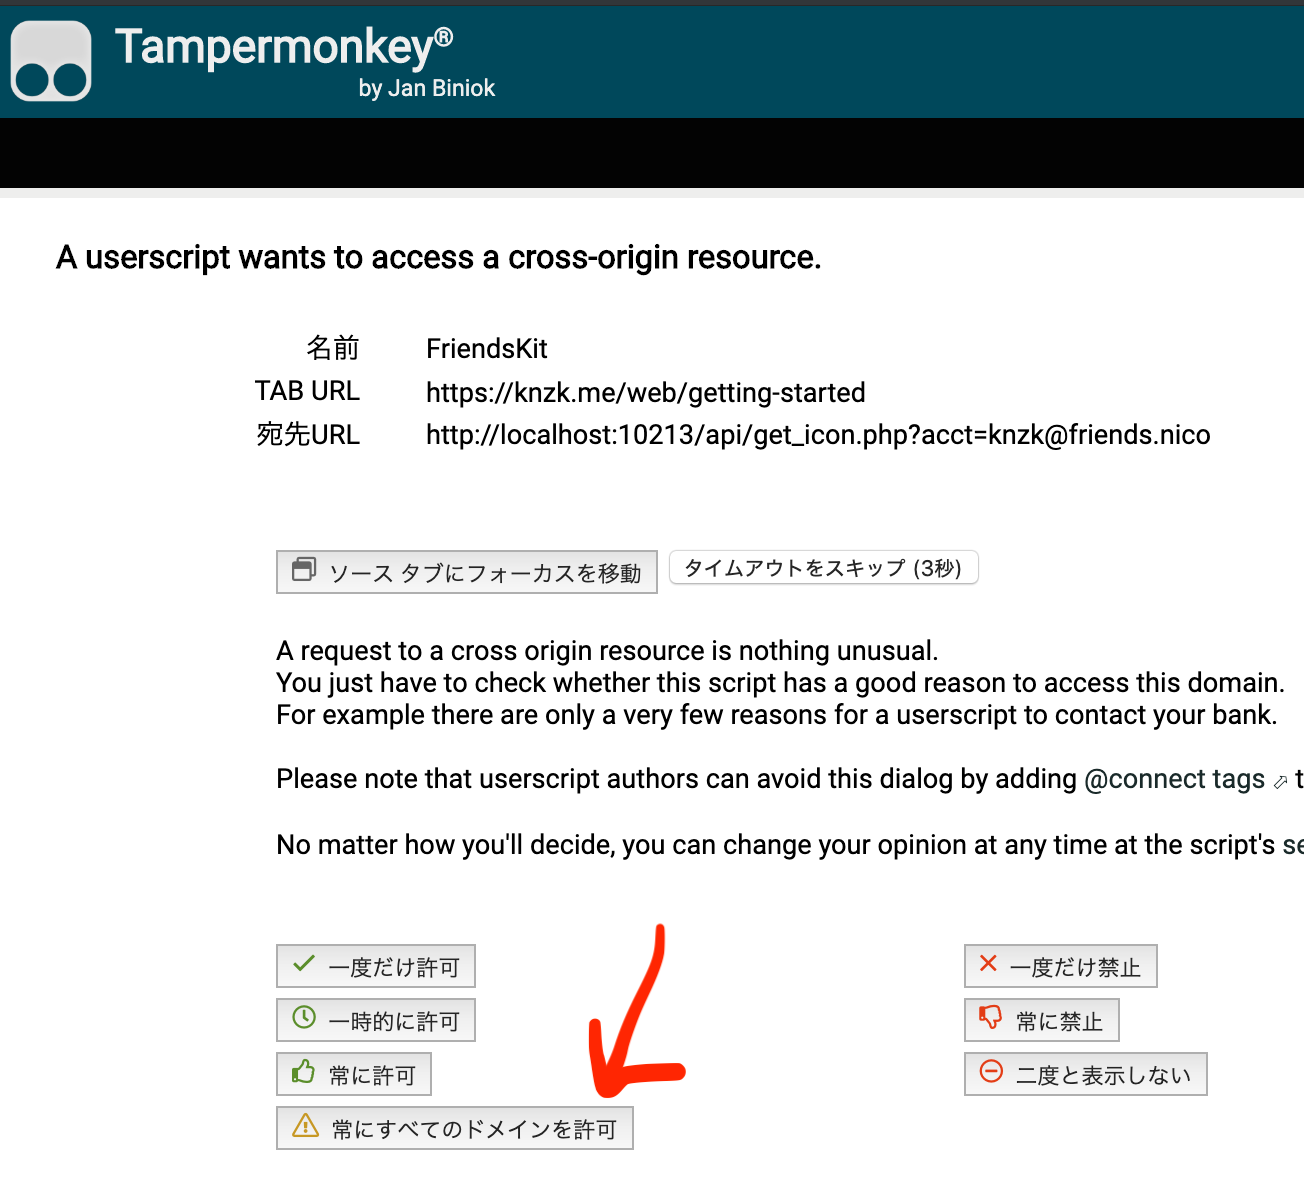Click the 名前 label
Image resolution: width=1304 pixels, height=1186 pixels.
[x=333, y=348]
